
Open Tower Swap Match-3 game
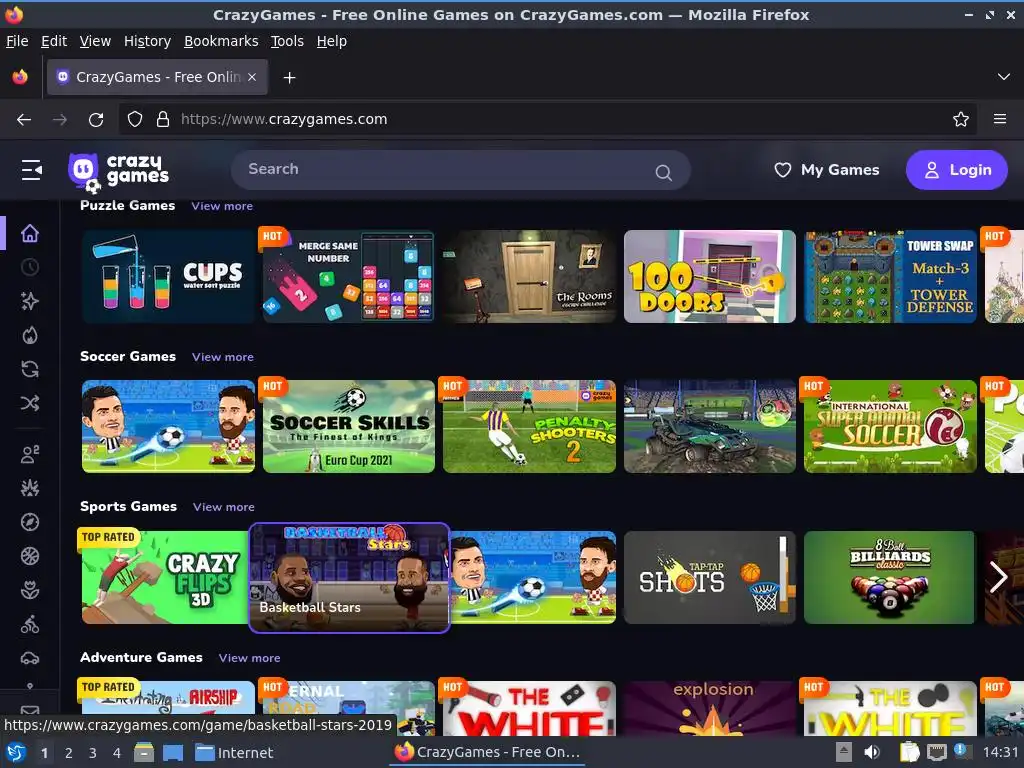coord(890,276)
